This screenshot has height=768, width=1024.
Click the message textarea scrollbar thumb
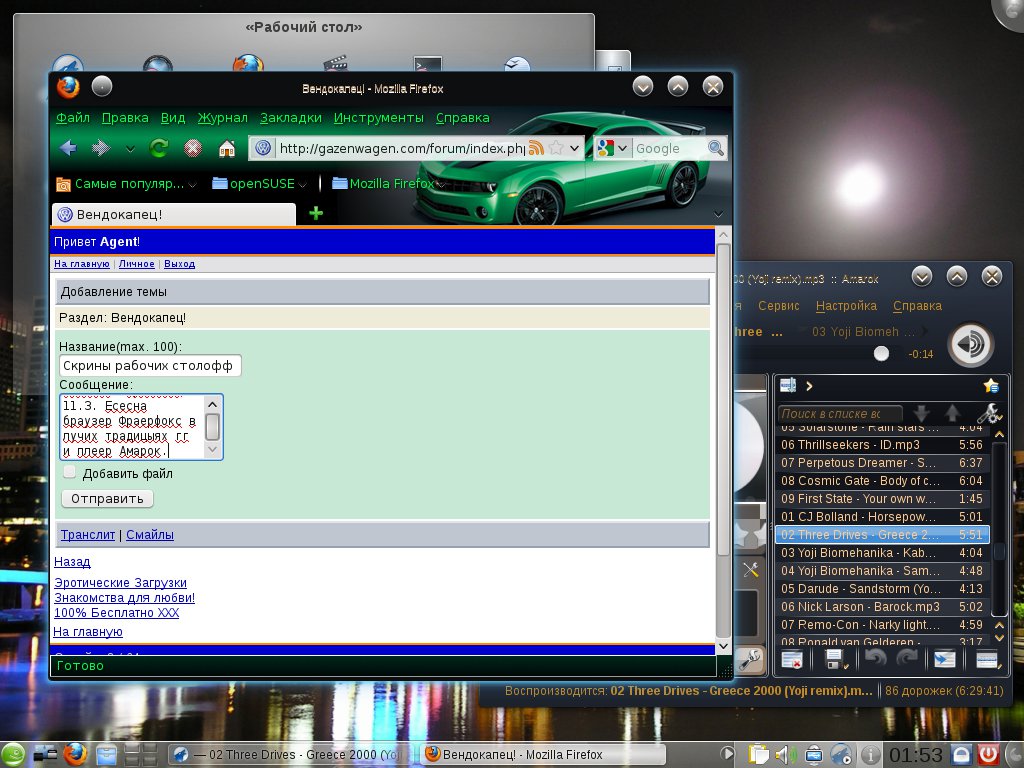point(212,427)
